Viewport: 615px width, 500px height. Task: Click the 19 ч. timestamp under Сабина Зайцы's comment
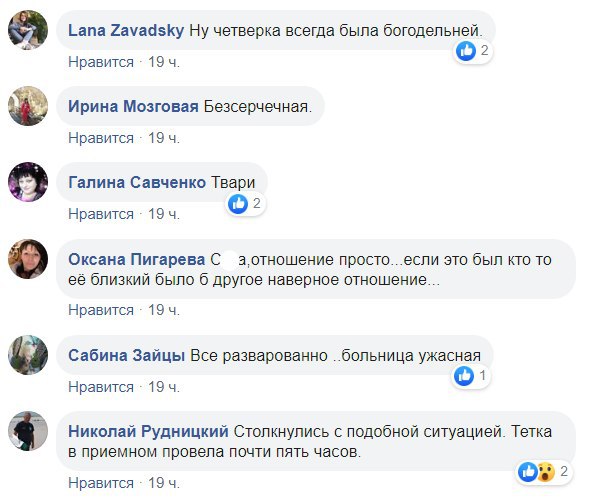click(x=164, y=386)
